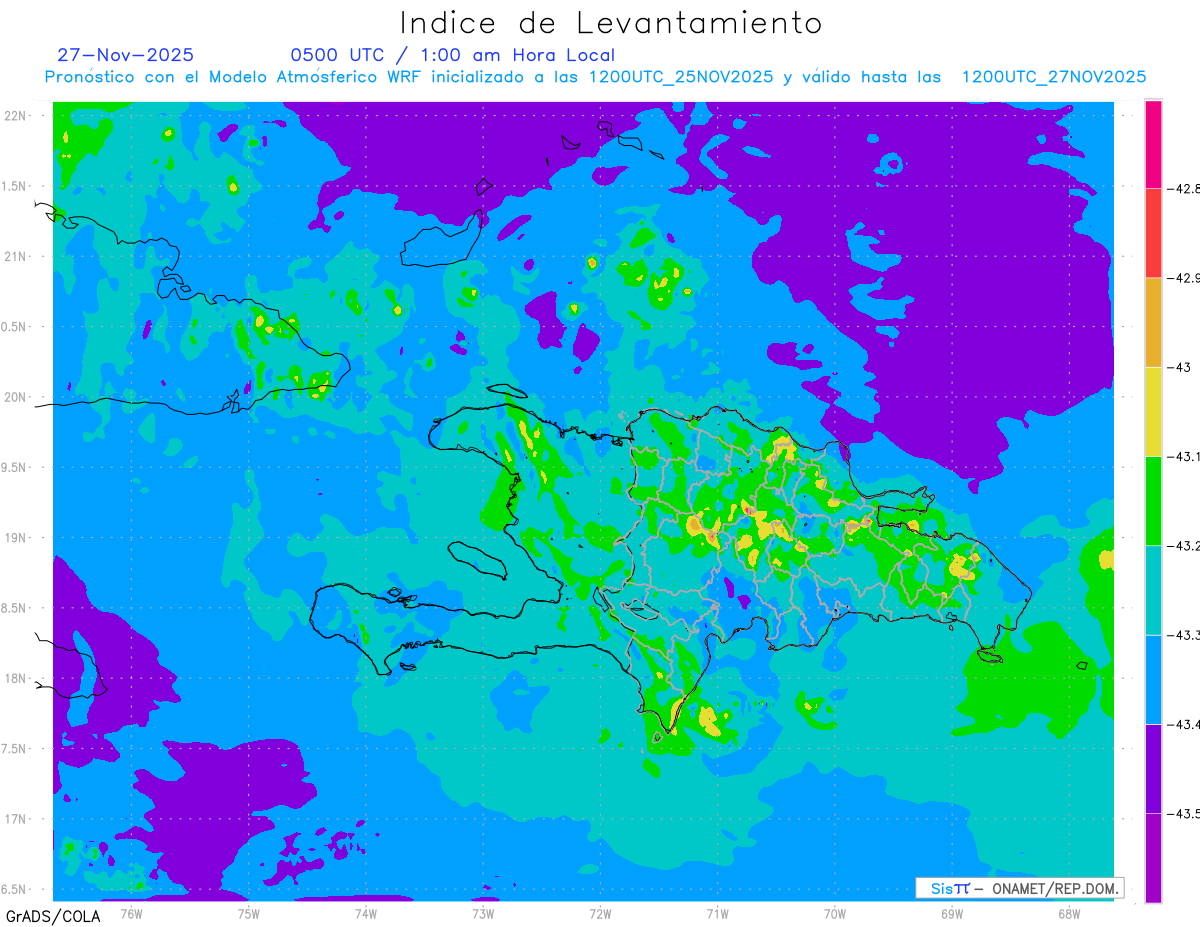Viewport: 1200px width, 927px height.
Task: Choose the teal legend band below -43.2
Action: pyautogui.click(x=1153, y=590)
